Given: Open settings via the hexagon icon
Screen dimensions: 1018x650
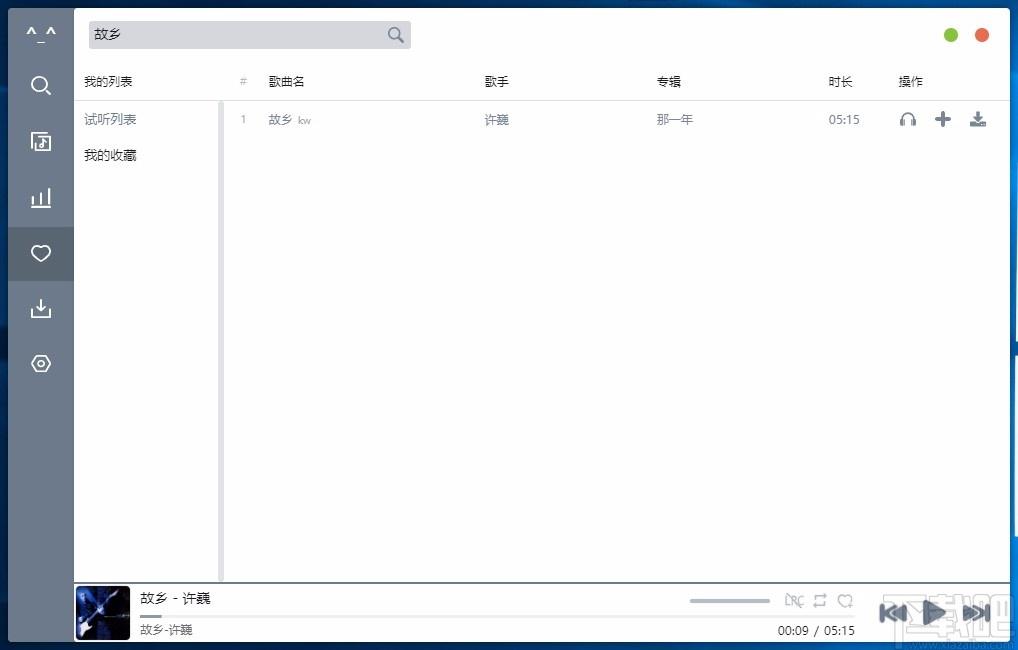Looking at the screenshot, I should (41, 364).
